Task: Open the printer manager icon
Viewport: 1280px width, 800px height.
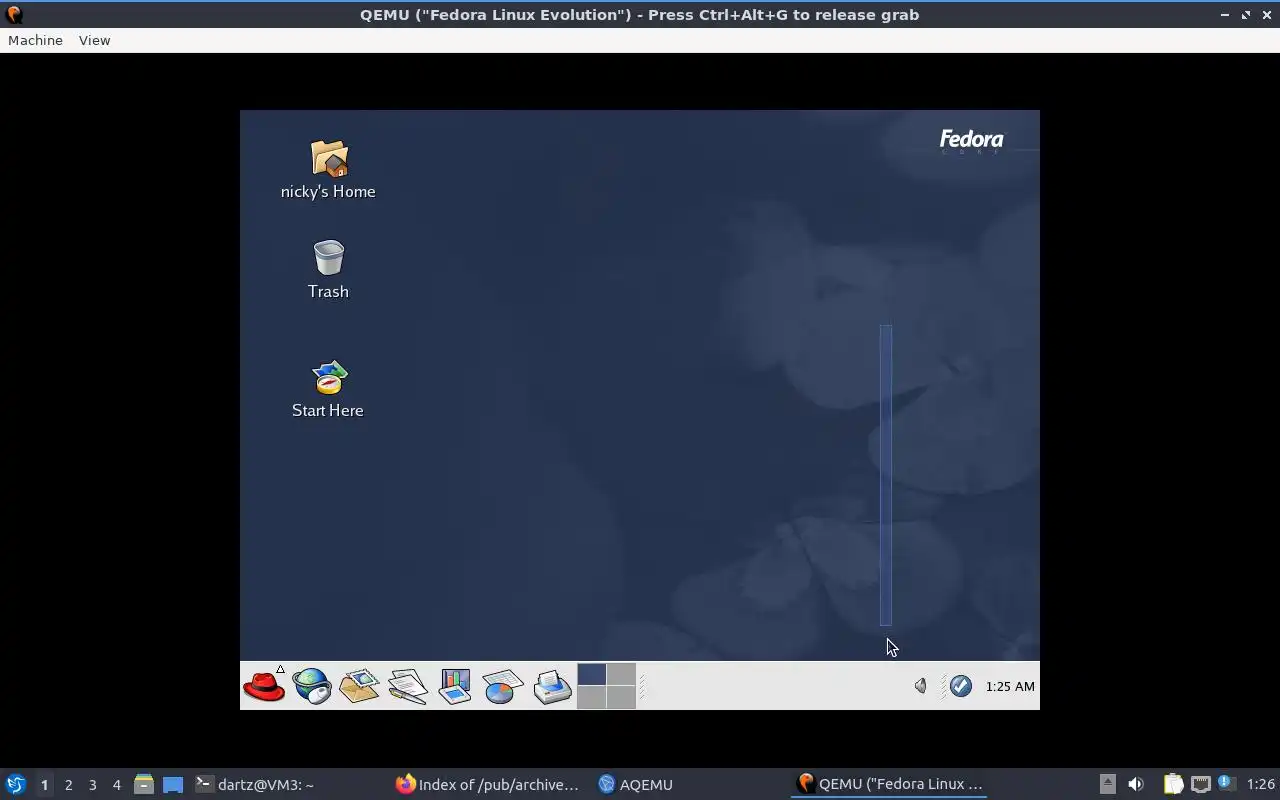Action: [x=552, y=686]
